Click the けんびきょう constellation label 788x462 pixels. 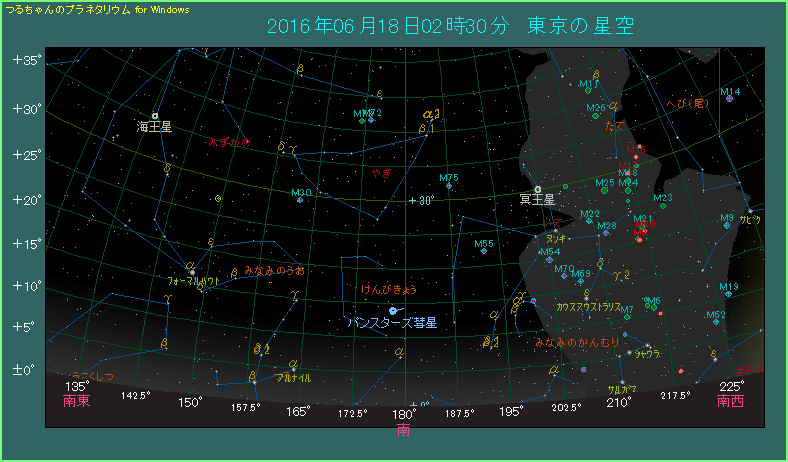pyautogui.click(x=388, y=289)
